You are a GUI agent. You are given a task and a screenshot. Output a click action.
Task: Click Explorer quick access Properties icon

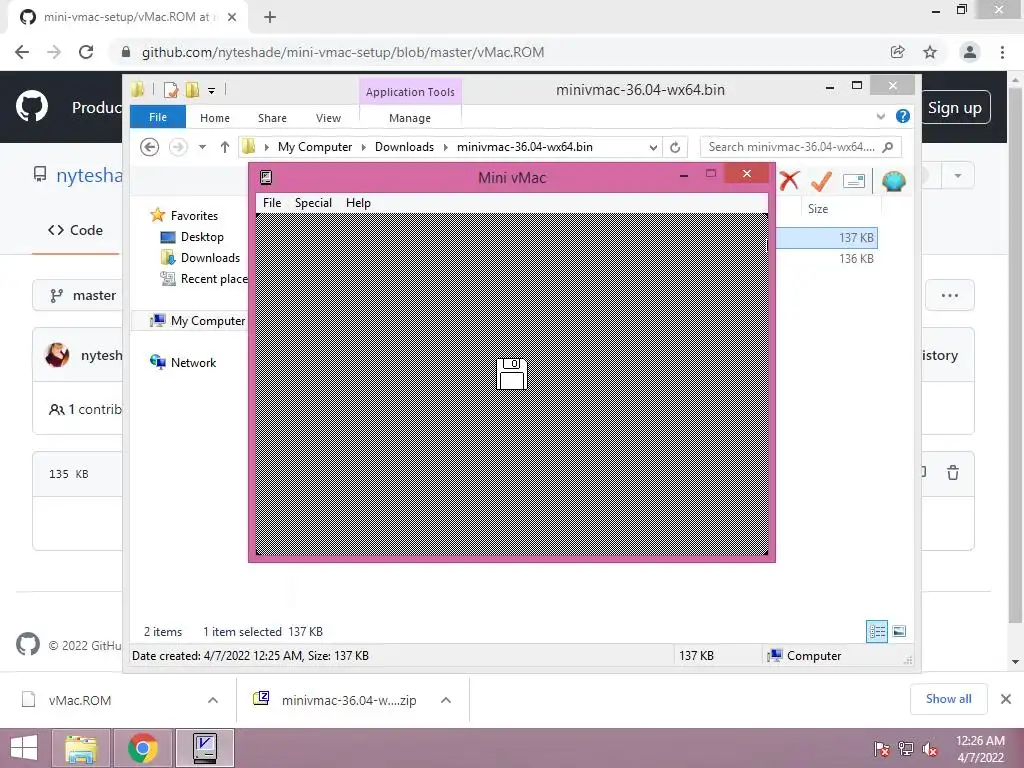click(x=171, y=90)
